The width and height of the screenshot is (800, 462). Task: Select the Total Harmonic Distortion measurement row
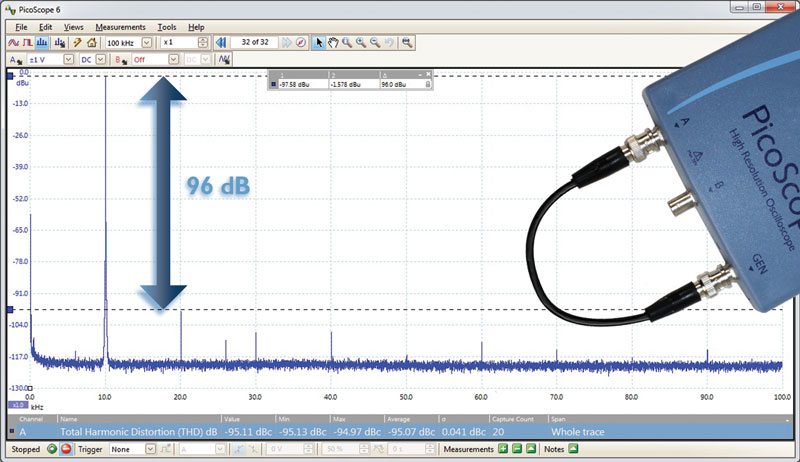[300, 432]
